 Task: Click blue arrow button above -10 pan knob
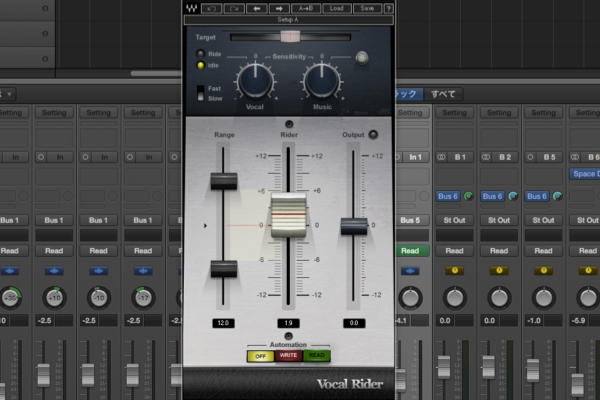(x=98, y=271)
